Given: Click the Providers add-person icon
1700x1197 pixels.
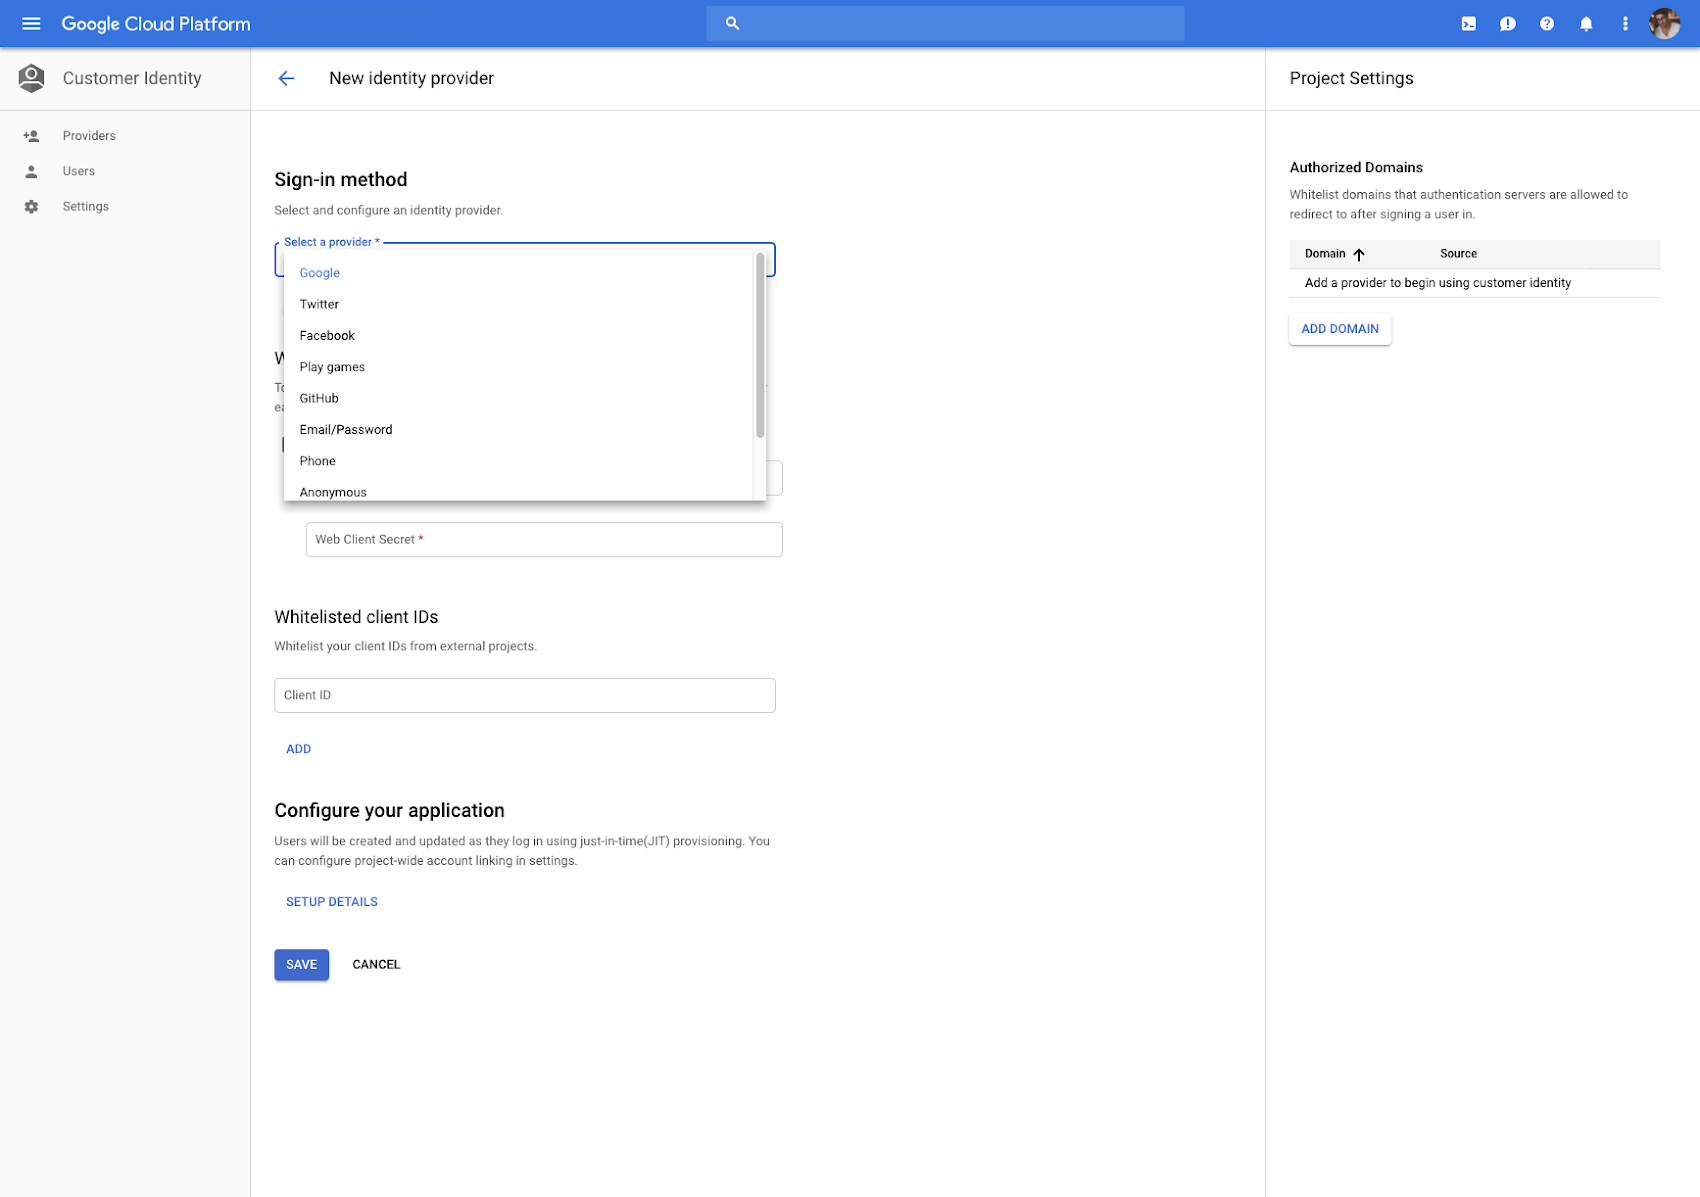Looking at the screenshot, I should (x=31, y=136).
